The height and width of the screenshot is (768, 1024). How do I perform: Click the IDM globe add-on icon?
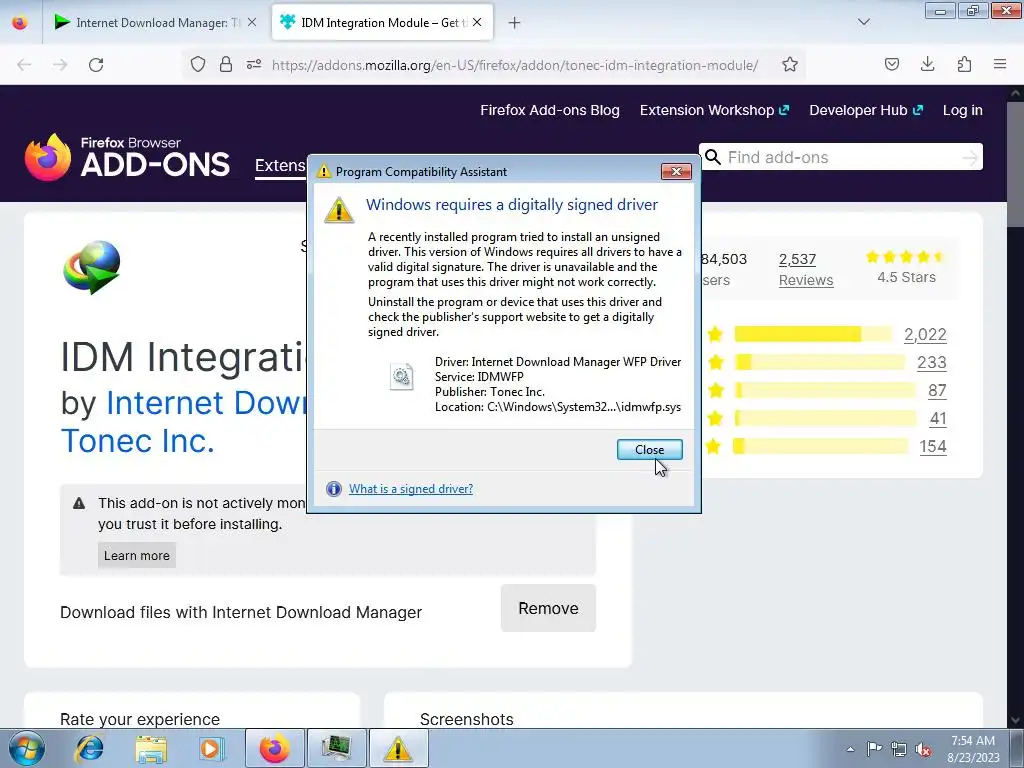92,268
